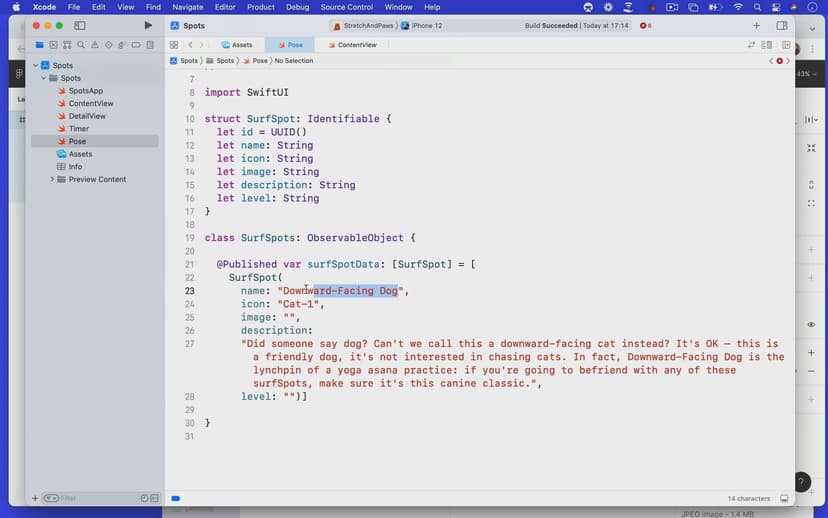Open the related items grid icon
The height and width of the screenshot is (518, 828).
(x=174, y=45)
